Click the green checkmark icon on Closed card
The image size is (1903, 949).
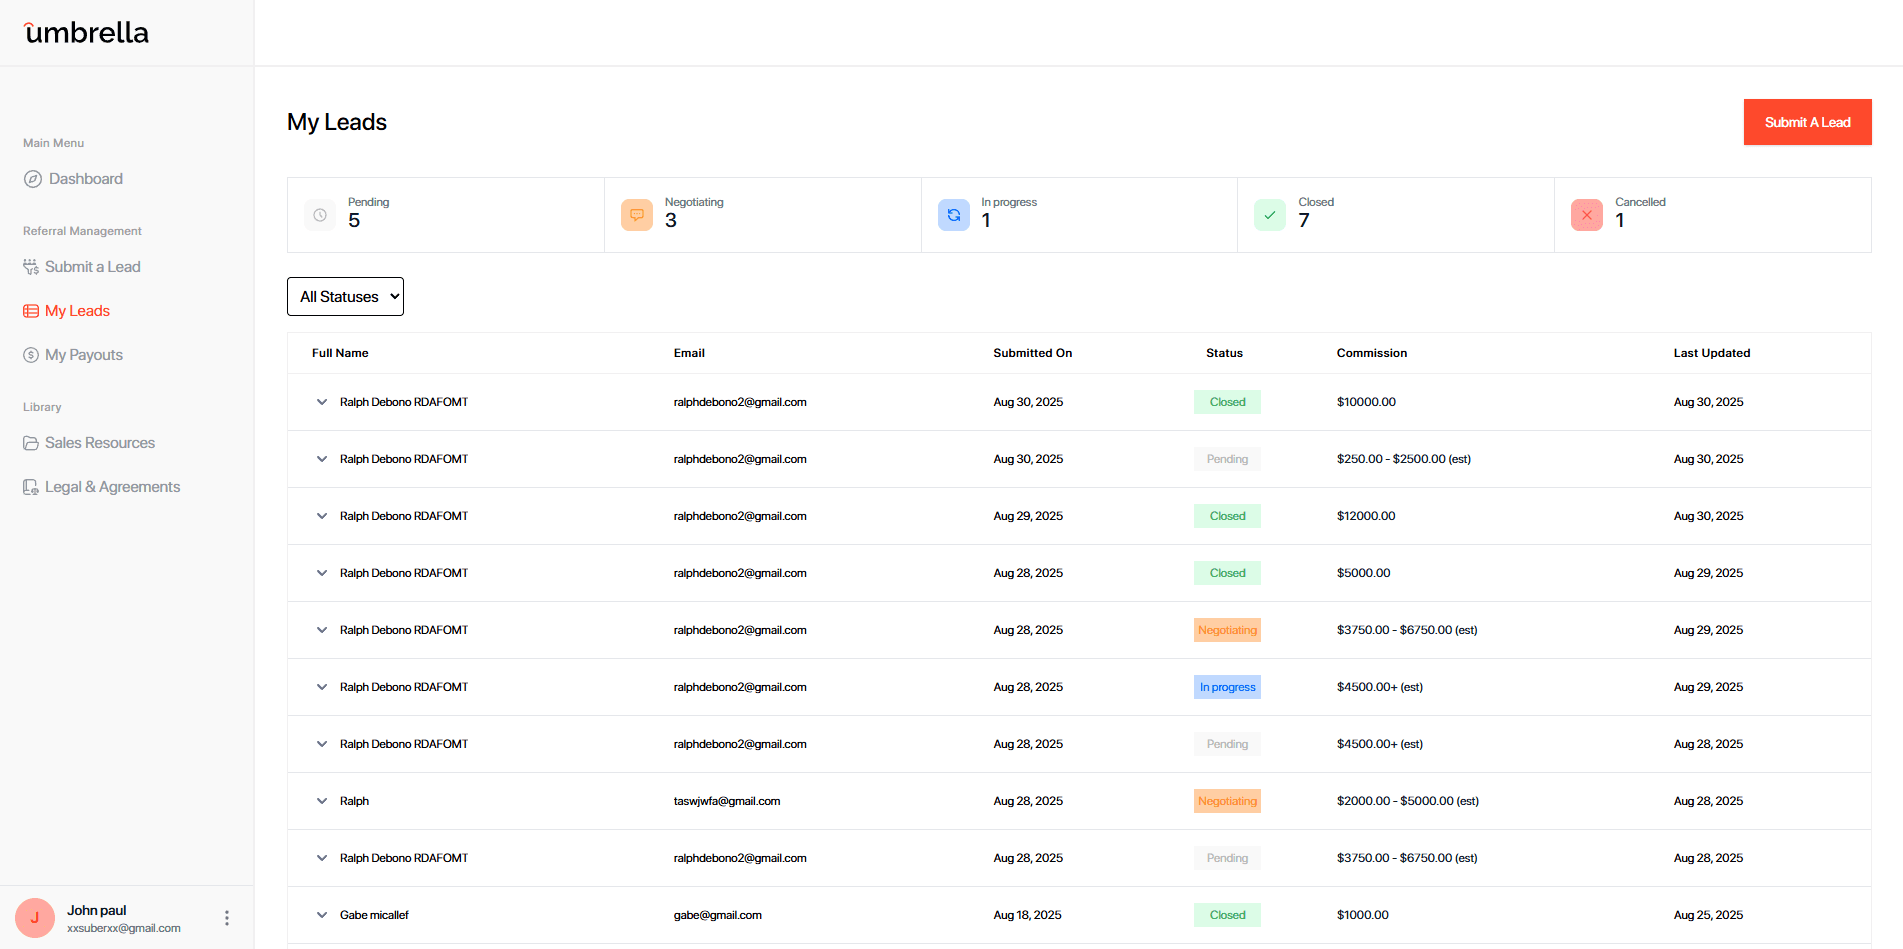click(x=1269, y=215)
